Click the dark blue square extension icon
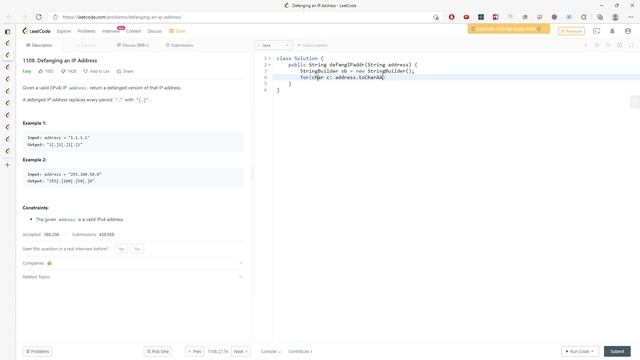The width and height of the screenshot is (640, 360). pos(481,17)
